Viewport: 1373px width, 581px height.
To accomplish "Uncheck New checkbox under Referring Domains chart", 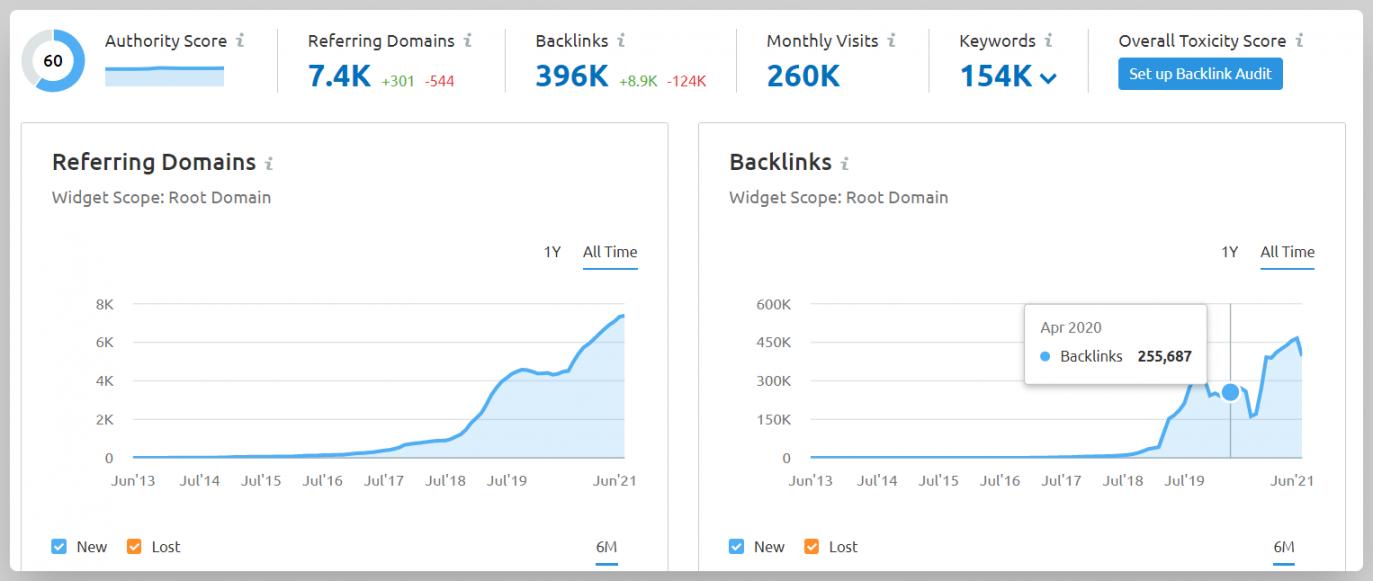I will click(59, 547).
